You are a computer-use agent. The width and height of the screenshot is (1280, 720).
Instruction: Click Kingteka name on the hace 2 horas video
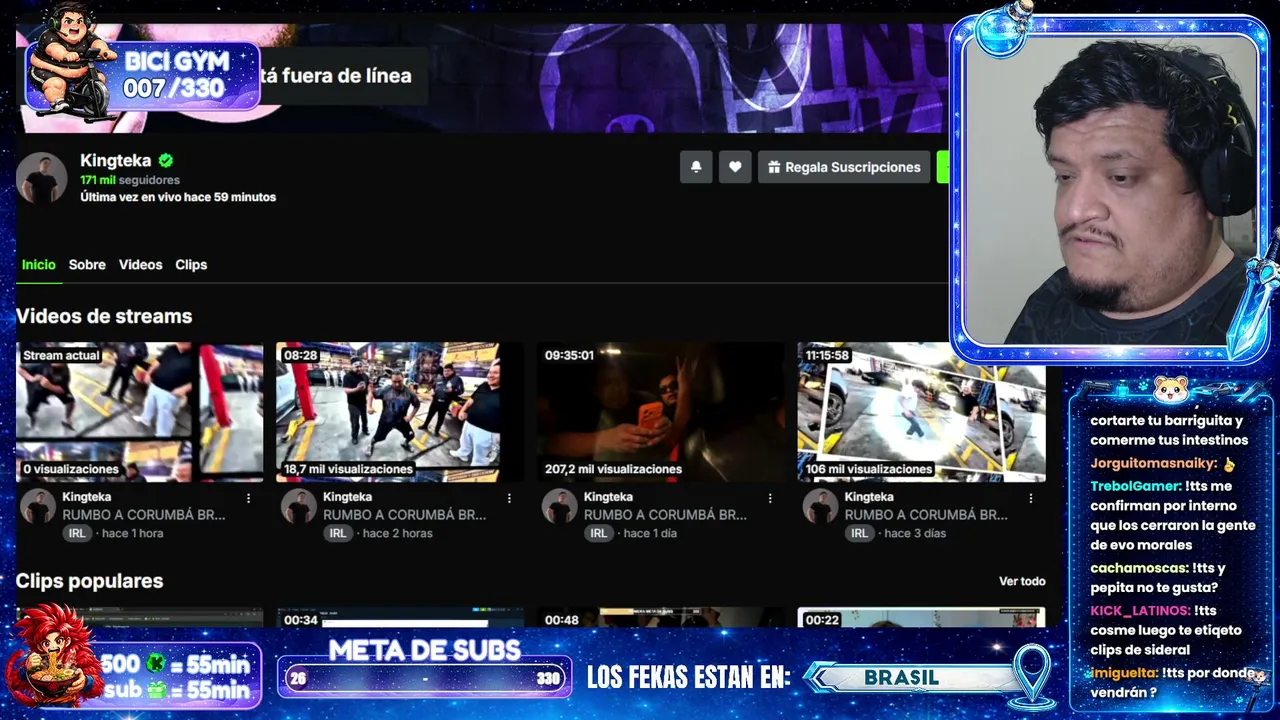click(347, 497)
